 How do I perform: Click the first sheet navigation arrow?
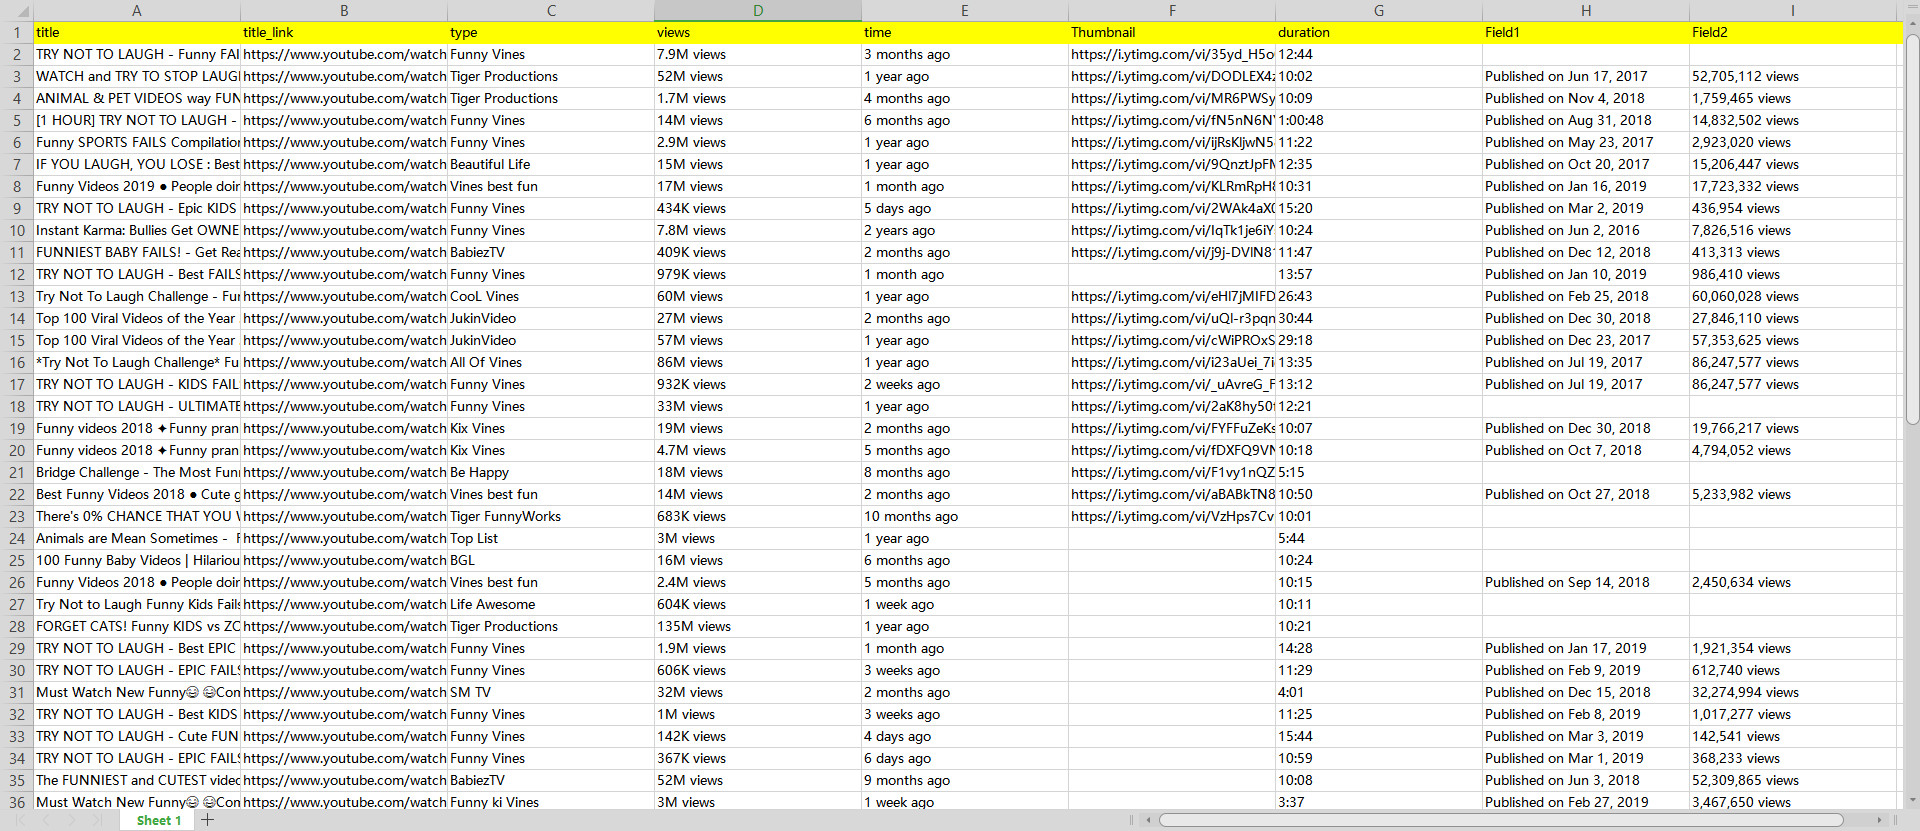tap(22, 820)
